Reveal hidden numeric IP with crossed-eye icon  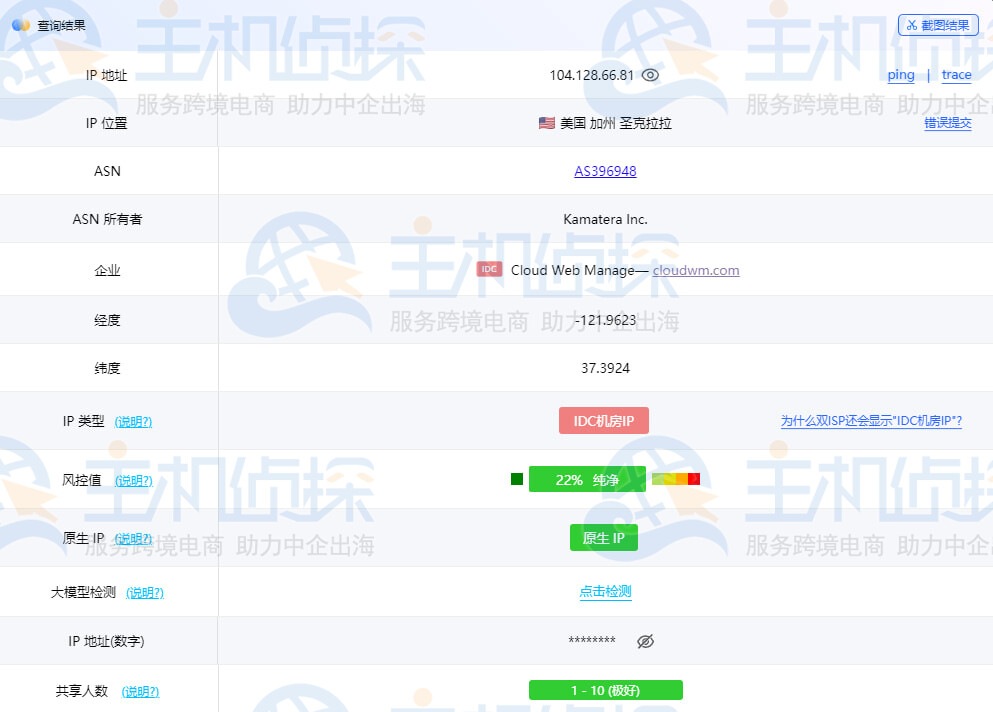[x=645, y=641]
